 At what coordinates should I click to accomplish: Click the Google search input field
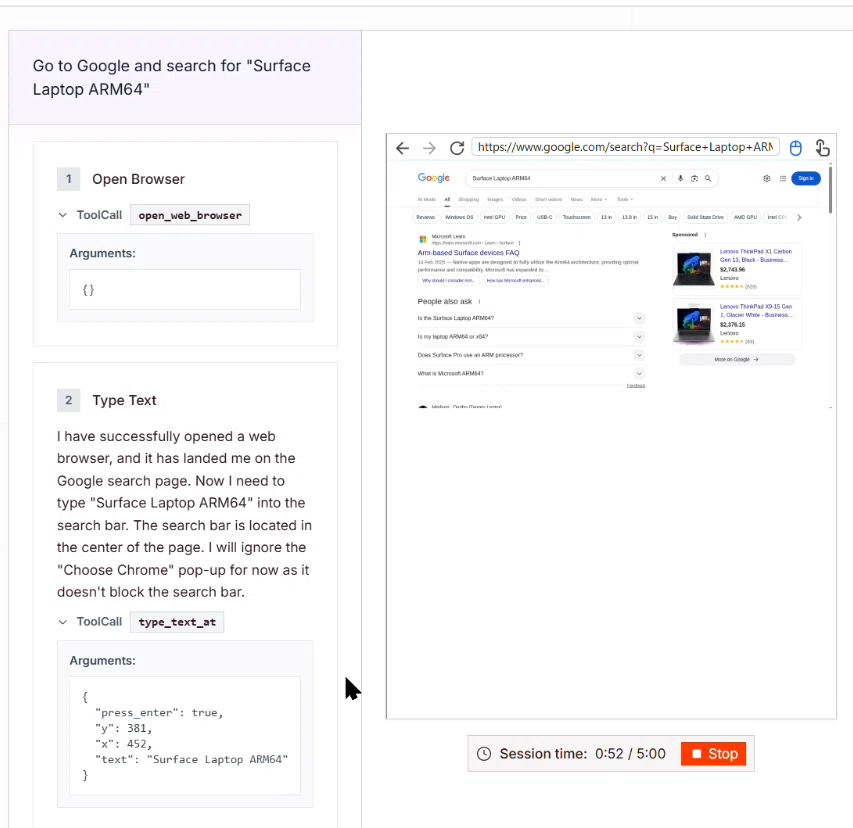[x=563, y=178]
